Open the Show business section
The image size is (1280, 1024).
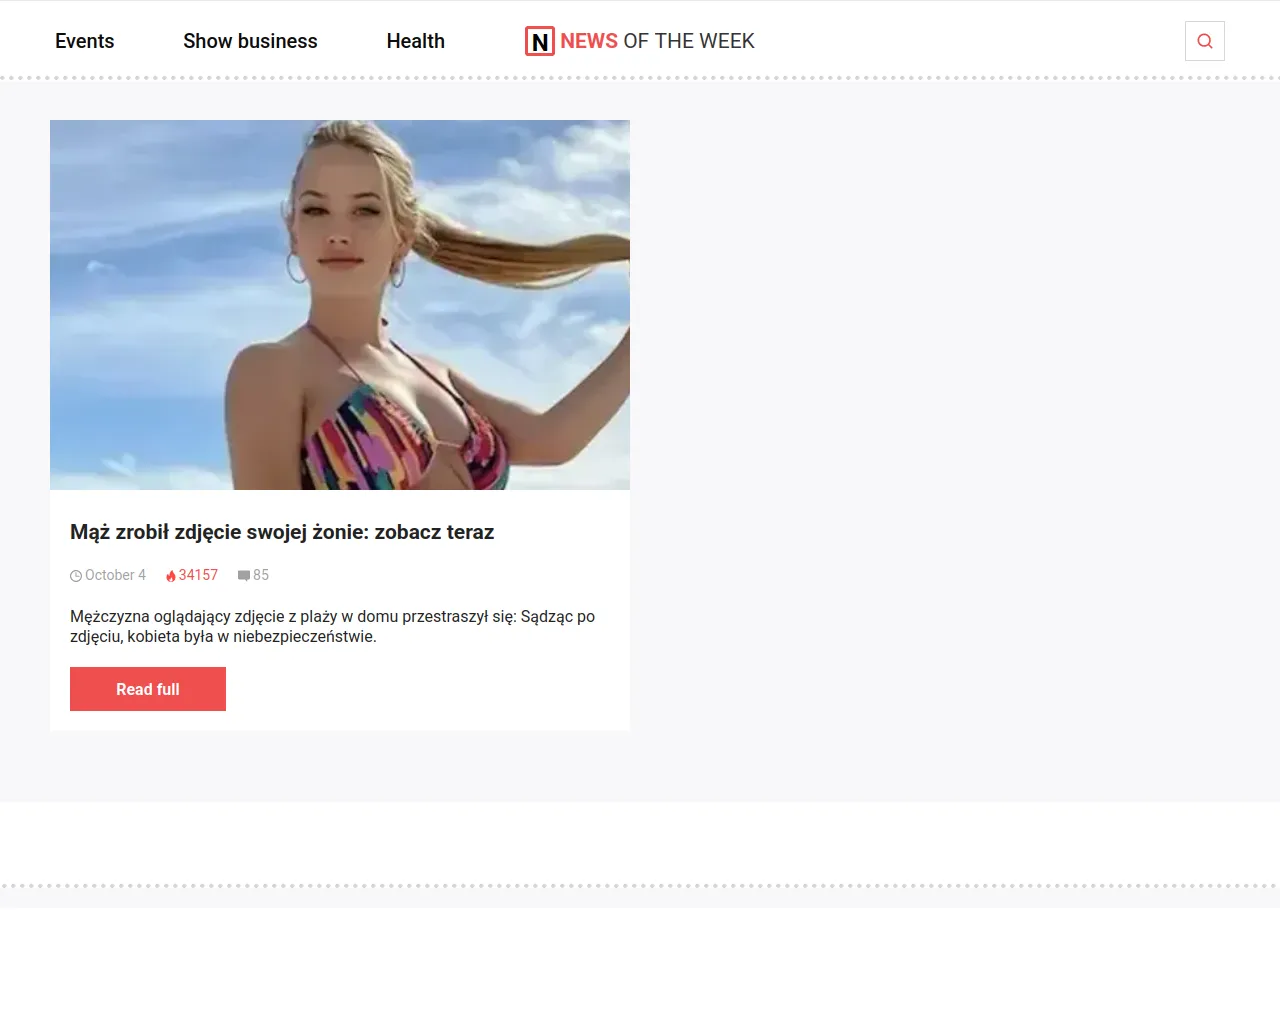[250, 41]
